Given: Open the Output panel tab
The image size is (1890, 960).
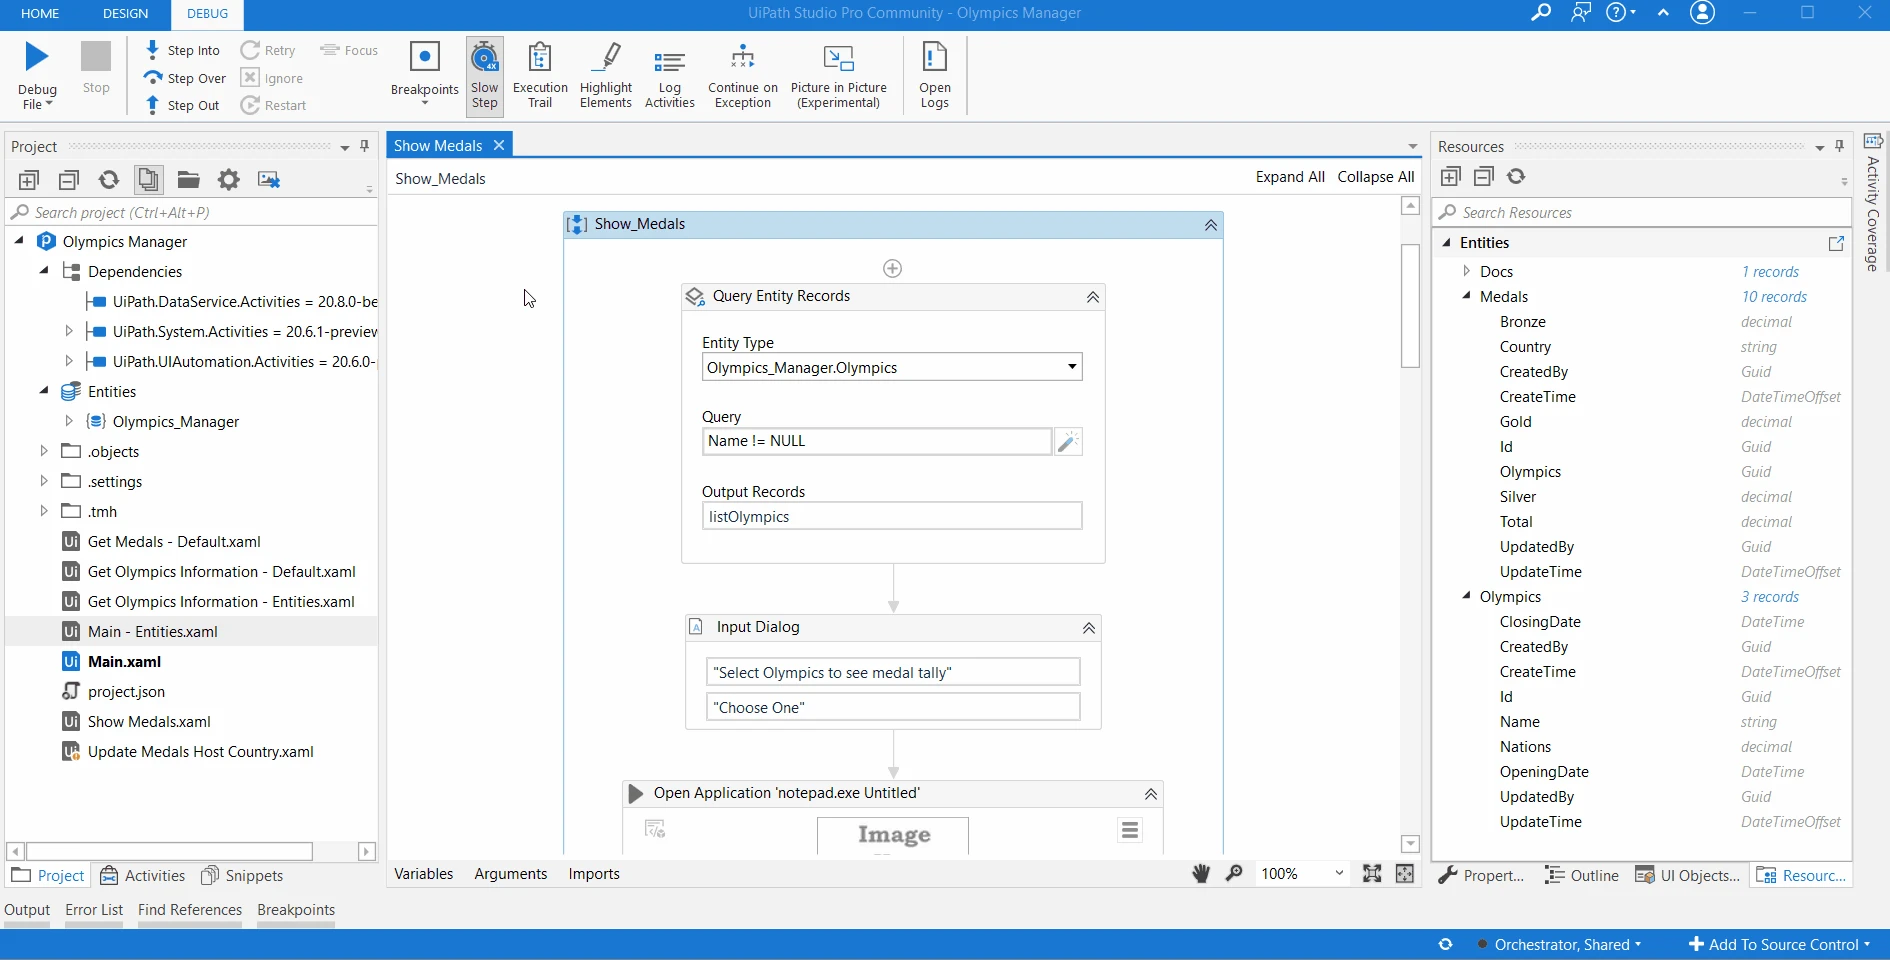Looking at the screenshot, I should [x=27, y=910].
